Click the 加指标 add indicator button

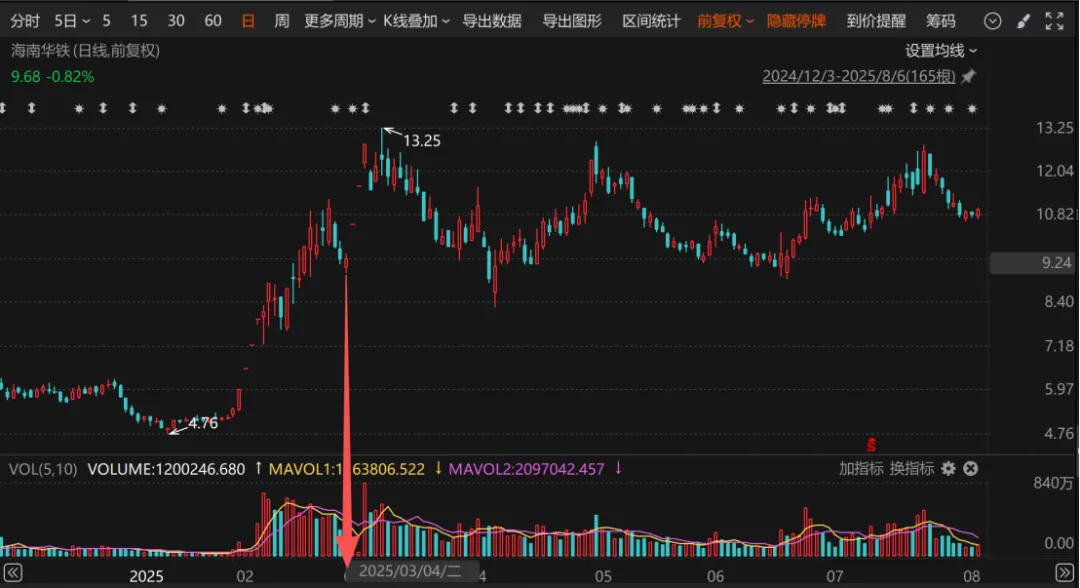pos(861,469)
